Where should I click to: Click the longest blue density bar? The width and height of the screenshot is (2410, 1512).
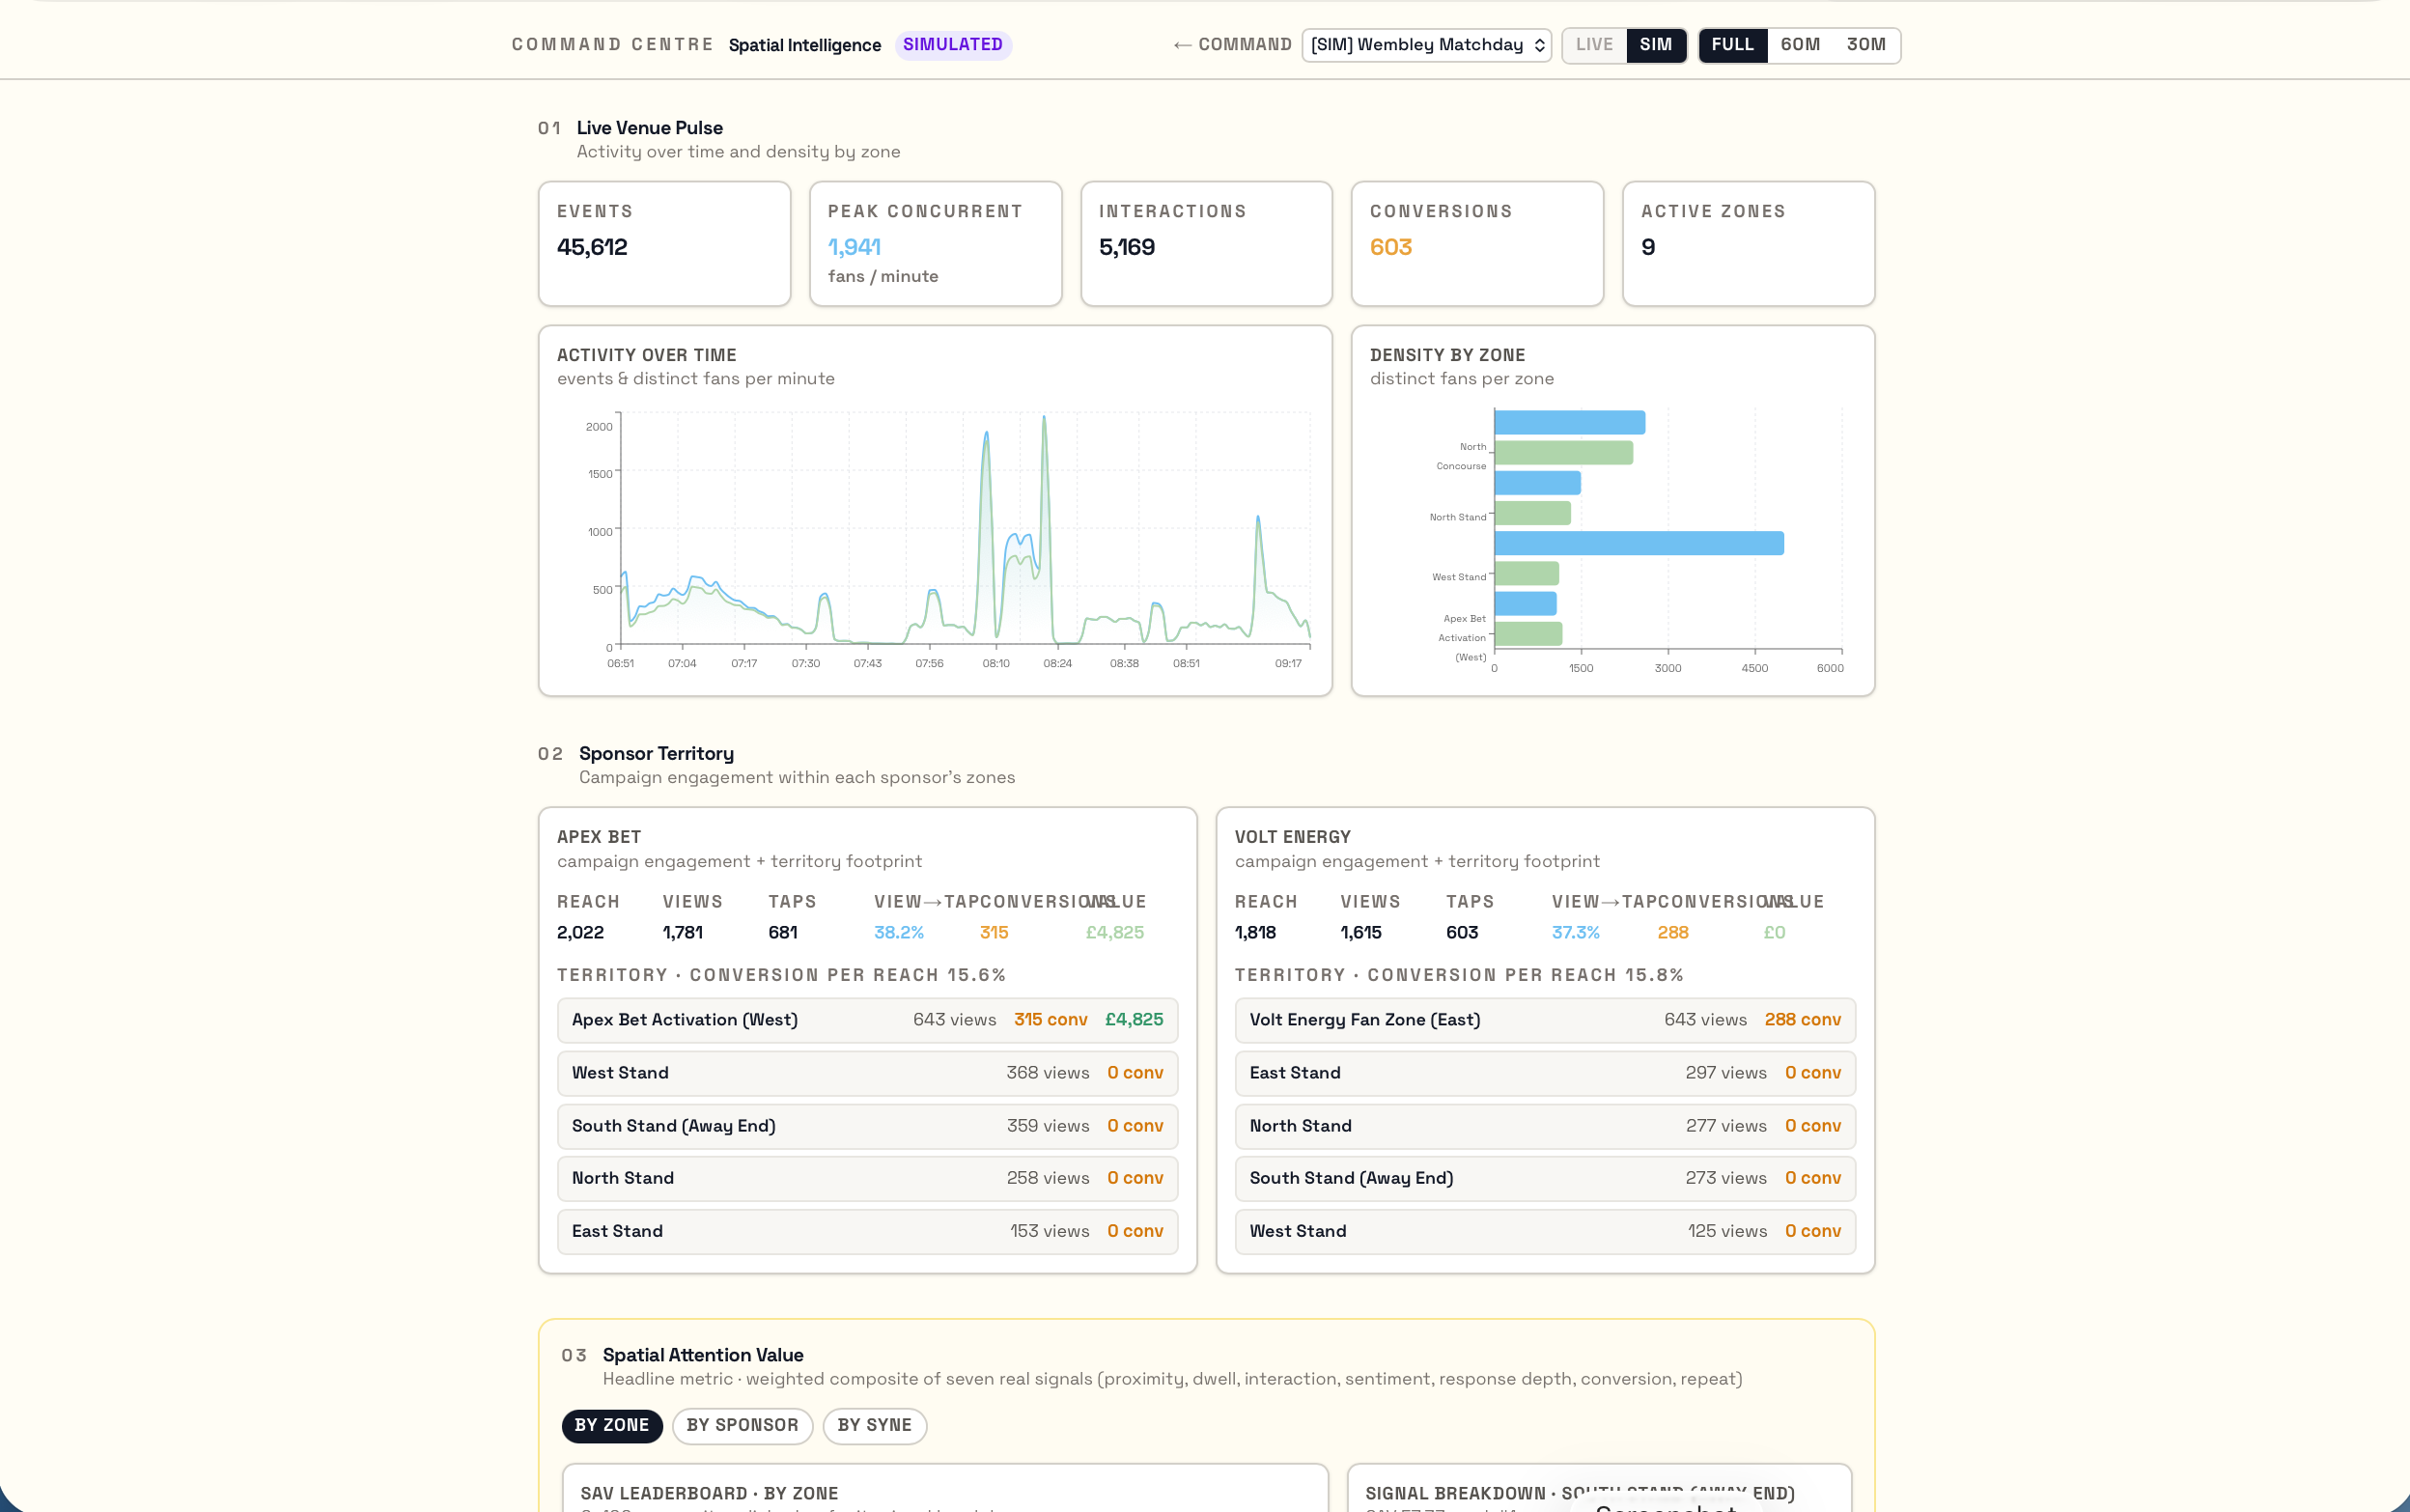point(1639,543)
